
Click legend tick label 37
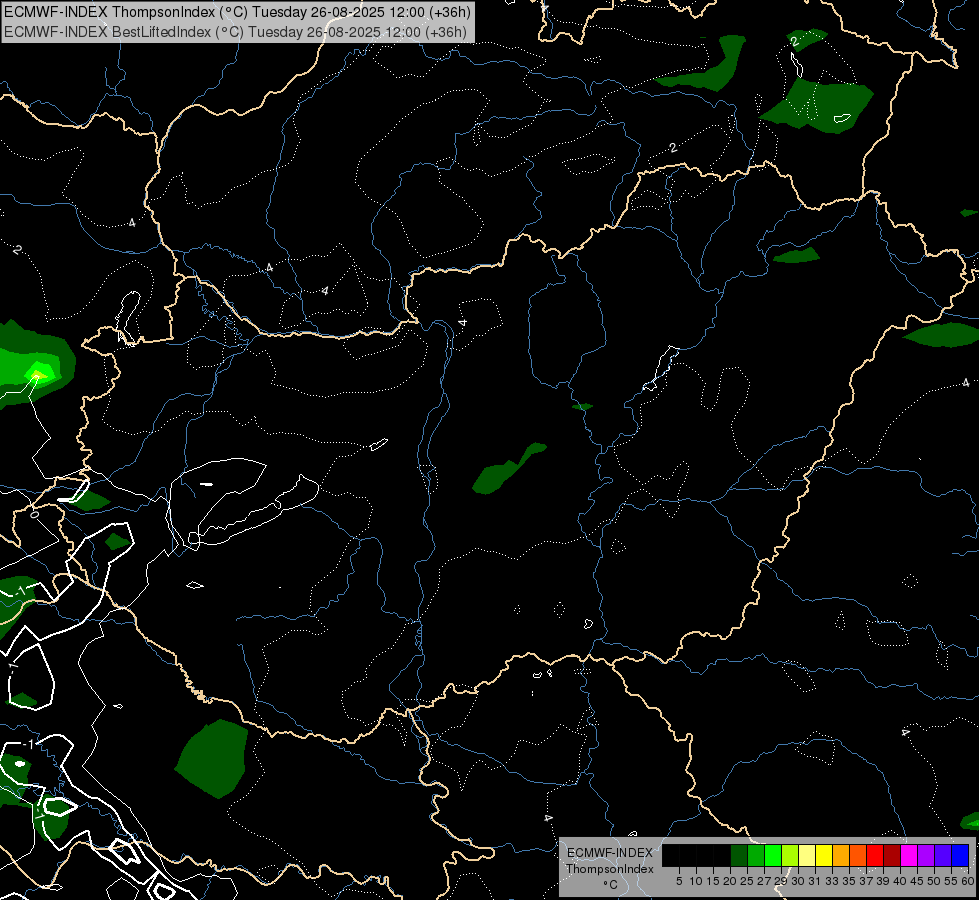(866, 881)
